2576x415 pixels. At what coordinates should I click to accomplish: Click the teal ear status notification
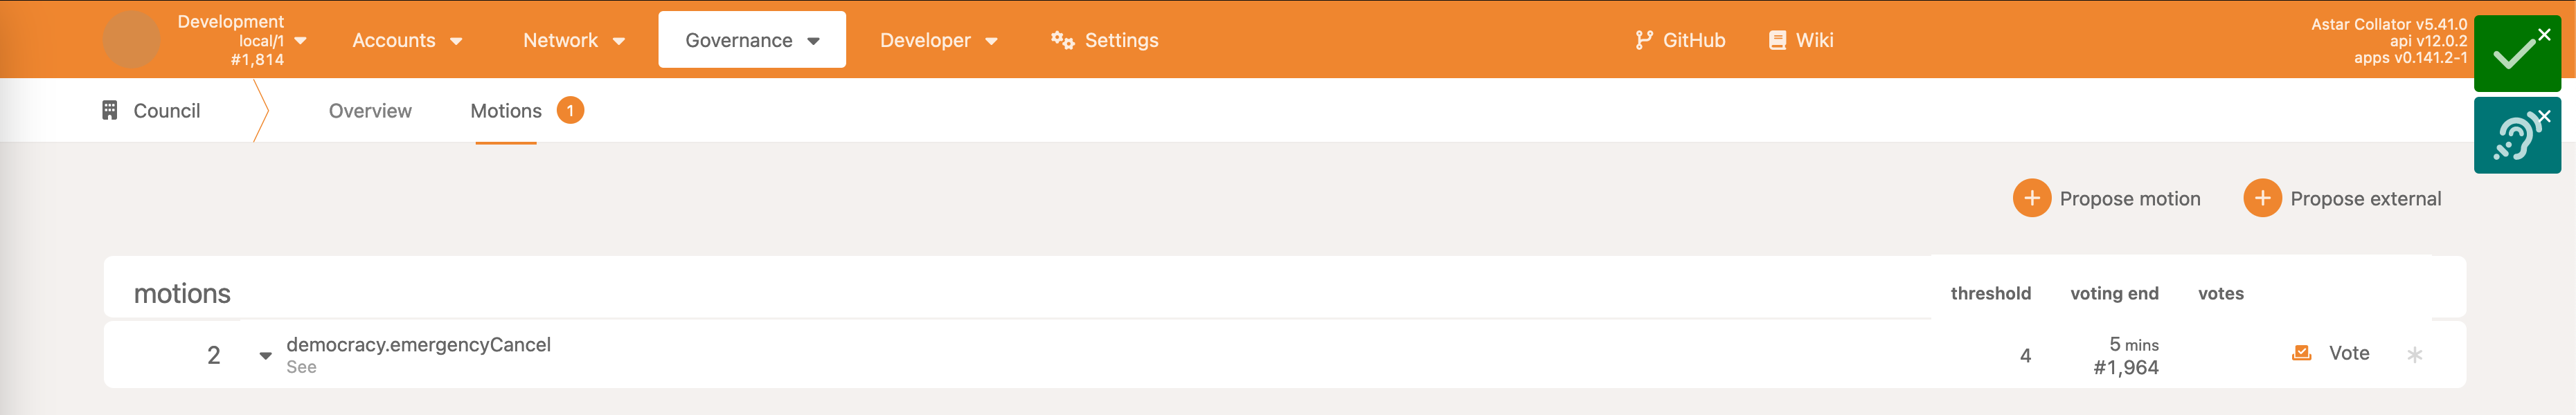[2514, 137]
